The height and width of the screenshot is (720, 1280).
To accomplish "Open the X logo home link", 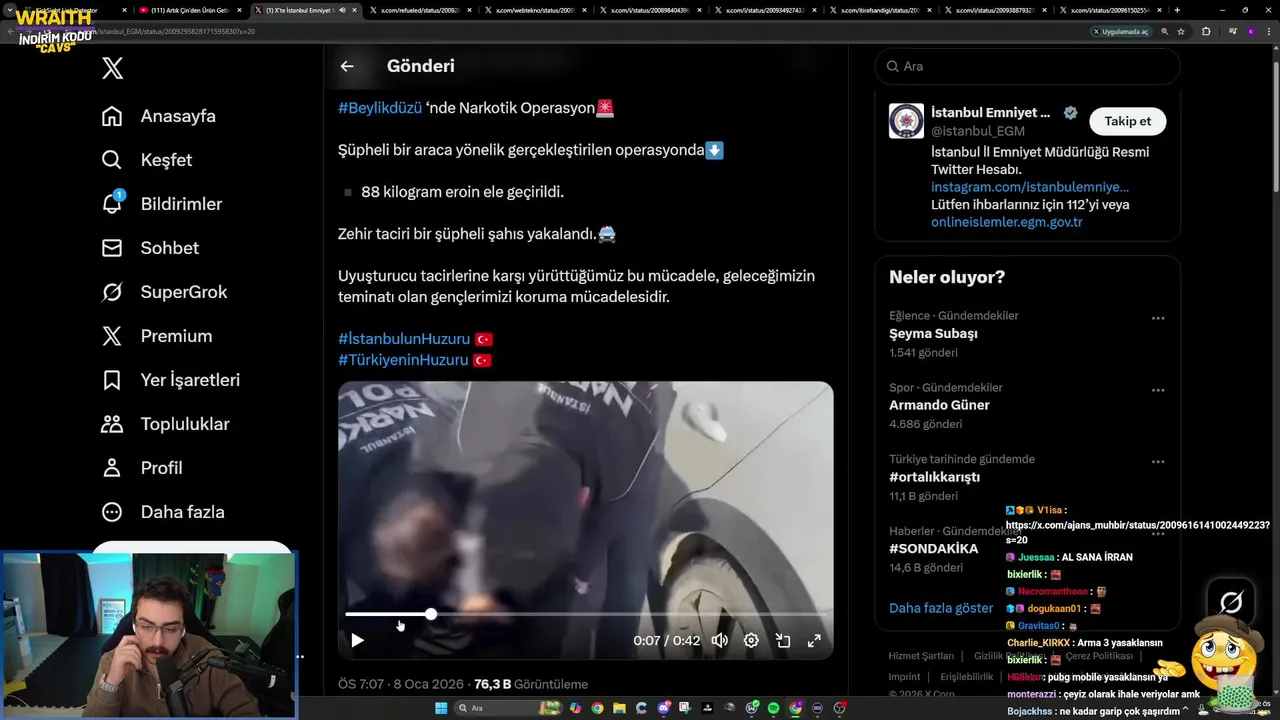I will coord(112,68).
